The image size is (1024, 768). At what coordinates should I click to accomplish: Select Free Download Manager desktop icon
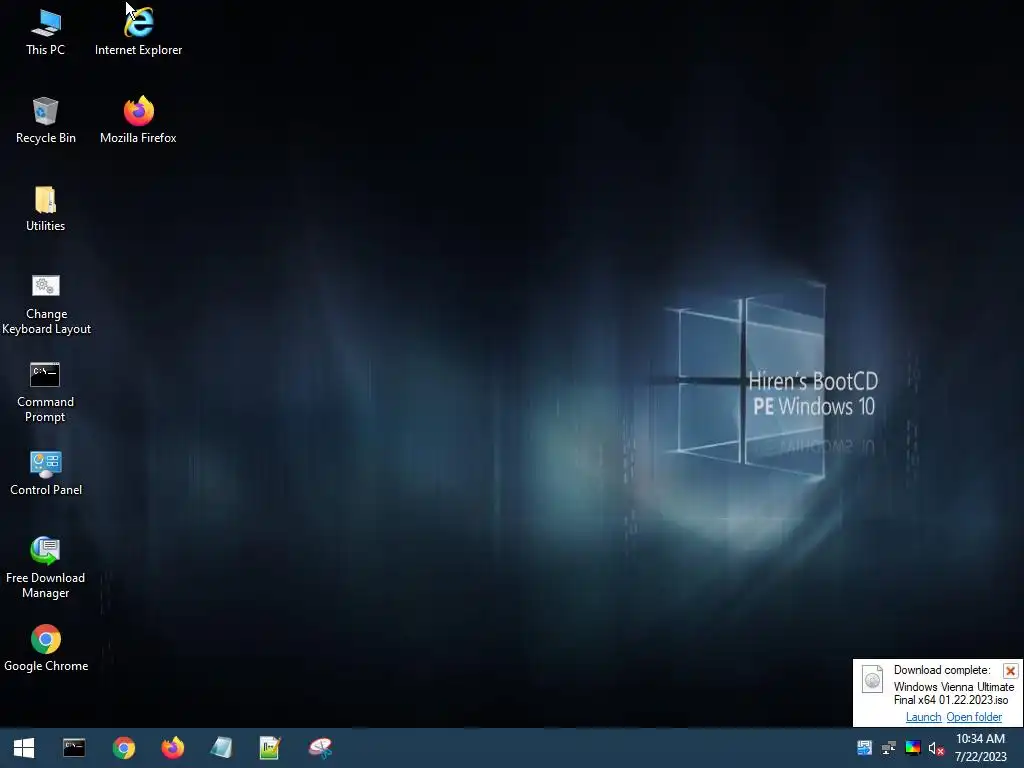pos(46,568)
